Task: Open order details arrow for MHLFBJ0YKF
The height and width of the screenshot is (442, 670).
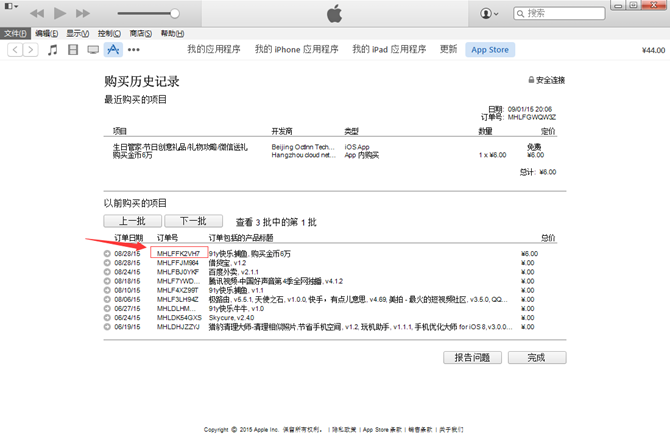Action: (x=107, y=272)
